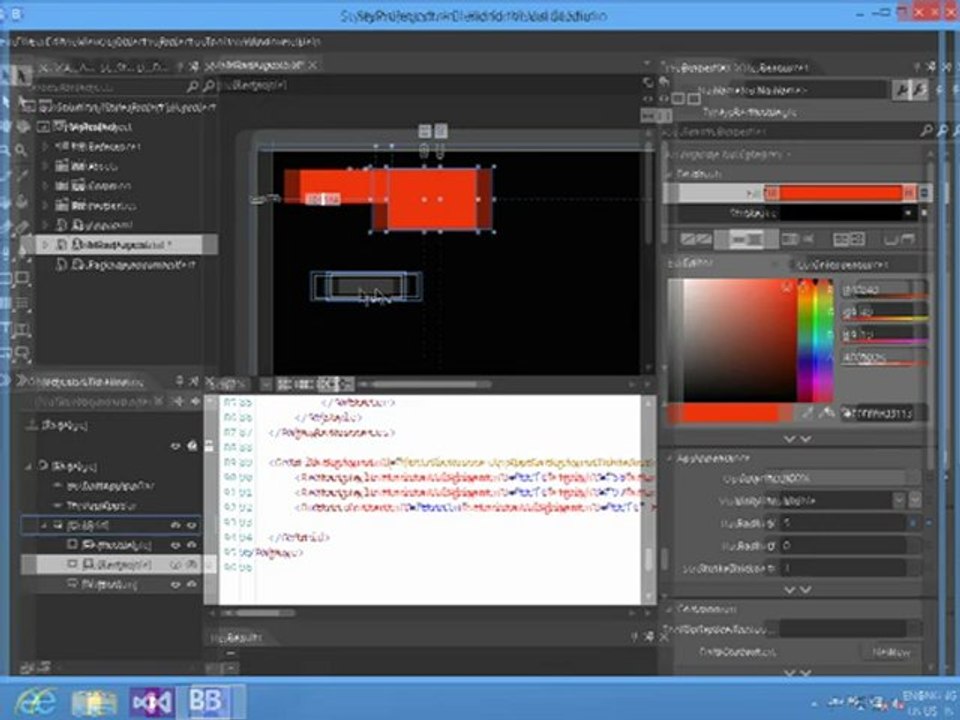The height and width of the screenshot is (720, 960).
Task: Click the new storyboard plus icon in Objects panel
Action: [x=178, y=401]
